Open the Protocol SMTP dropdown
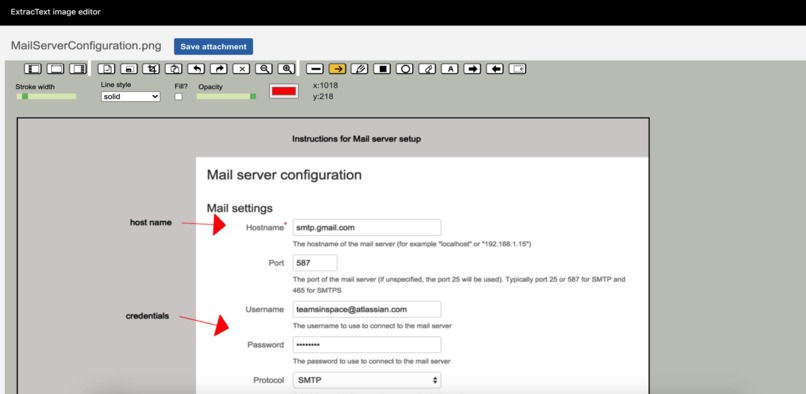Screen dimensions: 806x394 coord(367,381)
